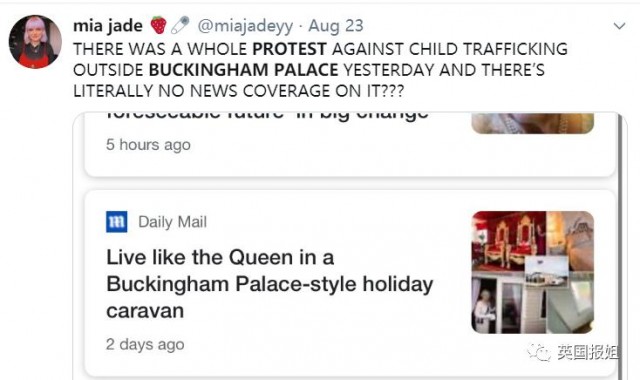Viewport: 640px width, 380px height.
Task: Open the top news card headline
Action: coord(267,115)
